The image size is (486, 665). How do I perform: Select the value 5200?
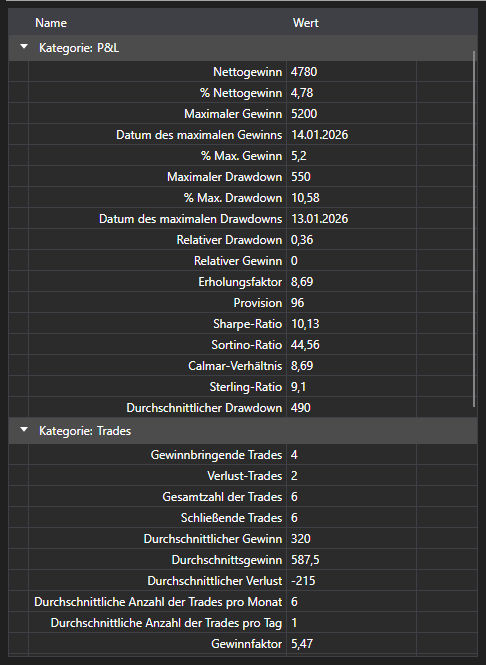pos(304,114)
